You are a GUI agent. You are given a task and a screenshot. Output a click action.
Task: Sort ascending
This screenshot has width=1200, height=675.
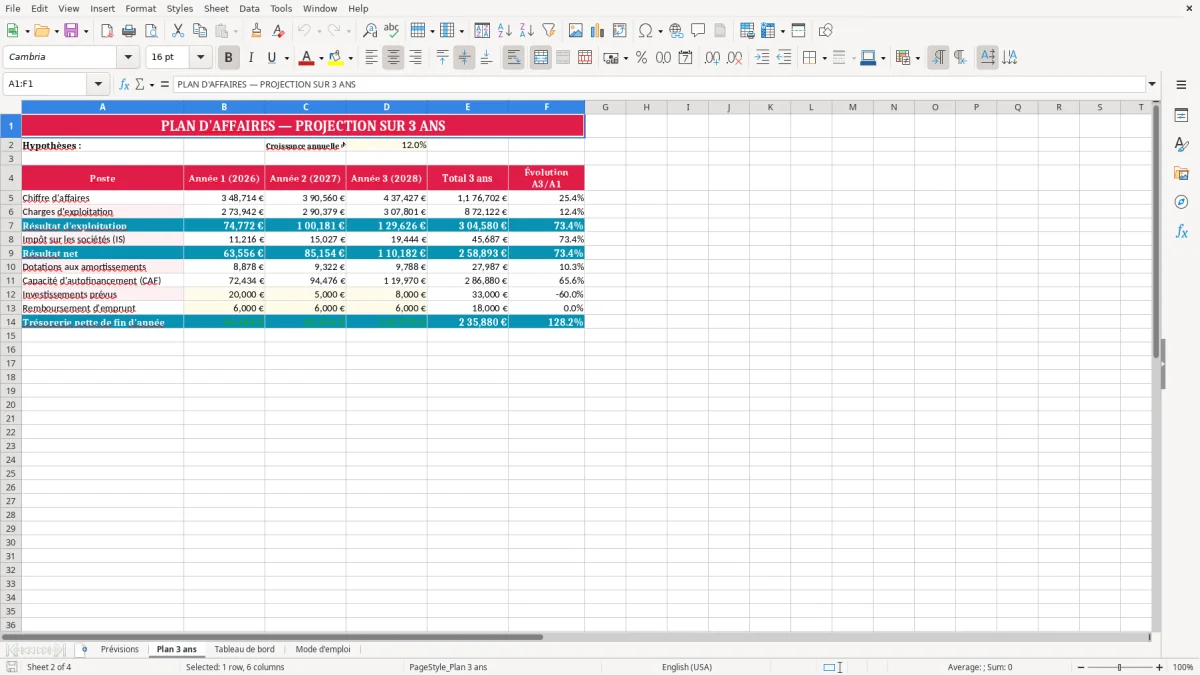505,31
